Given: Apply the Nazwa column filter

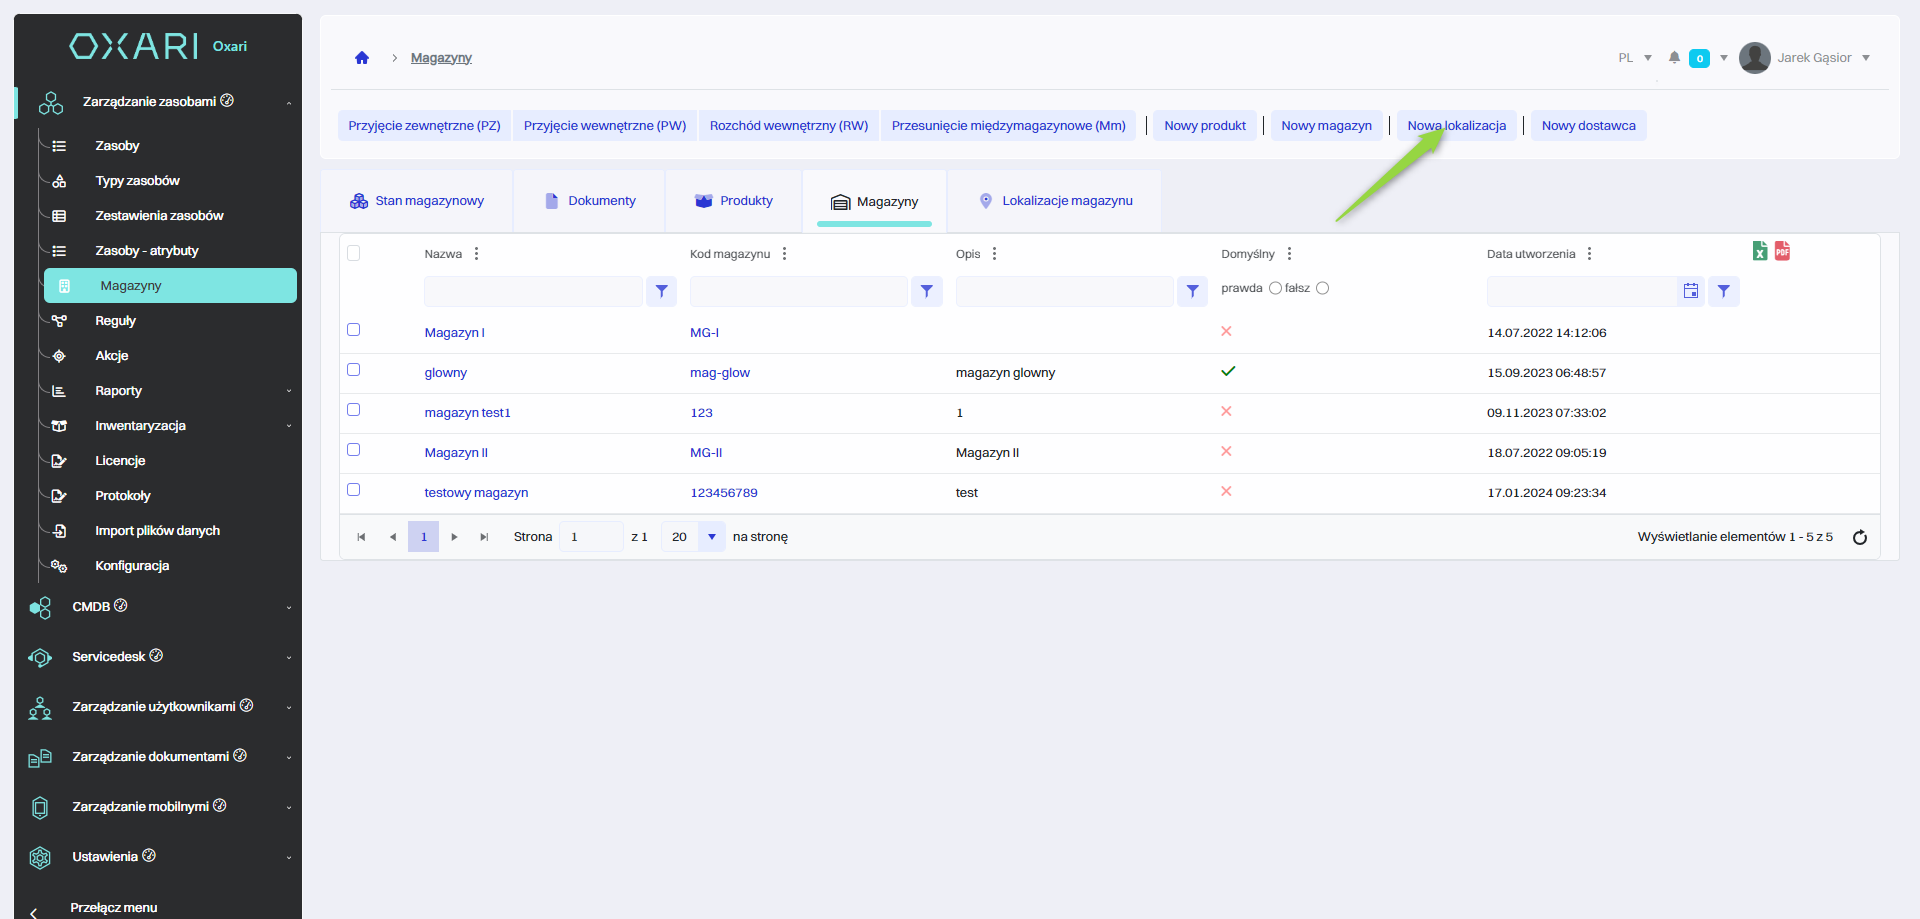Looking at the screenshot, I should click(661, 291).
